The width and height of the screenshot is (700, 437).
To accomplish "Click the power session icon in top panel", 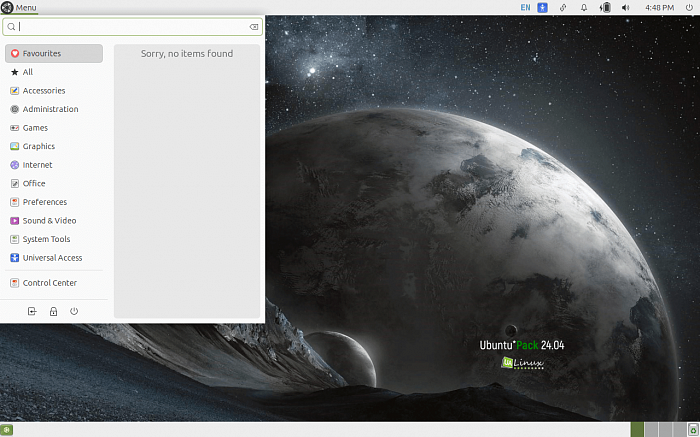I will [x=689, y=8].
